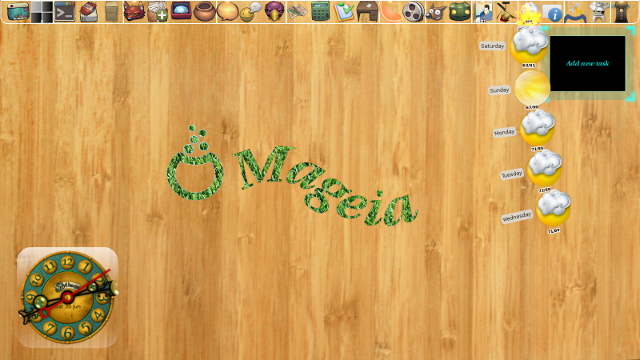
Task: Click the steampunk analog clock widget
Action: pos(68,297)
